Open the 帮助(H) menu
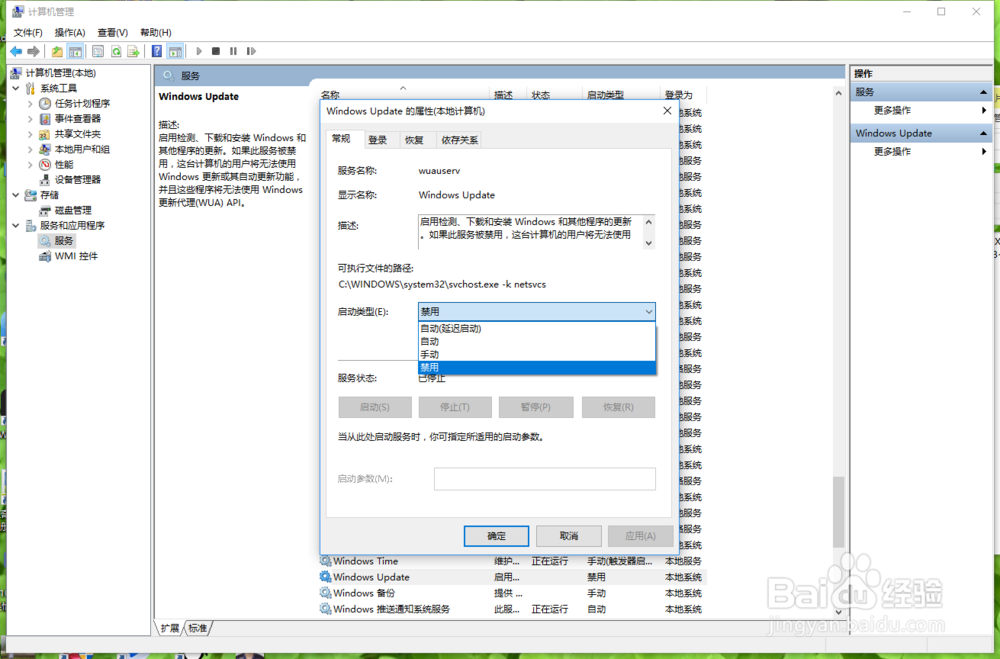The width and height of the screenshot is (1000, 659). 156,33
